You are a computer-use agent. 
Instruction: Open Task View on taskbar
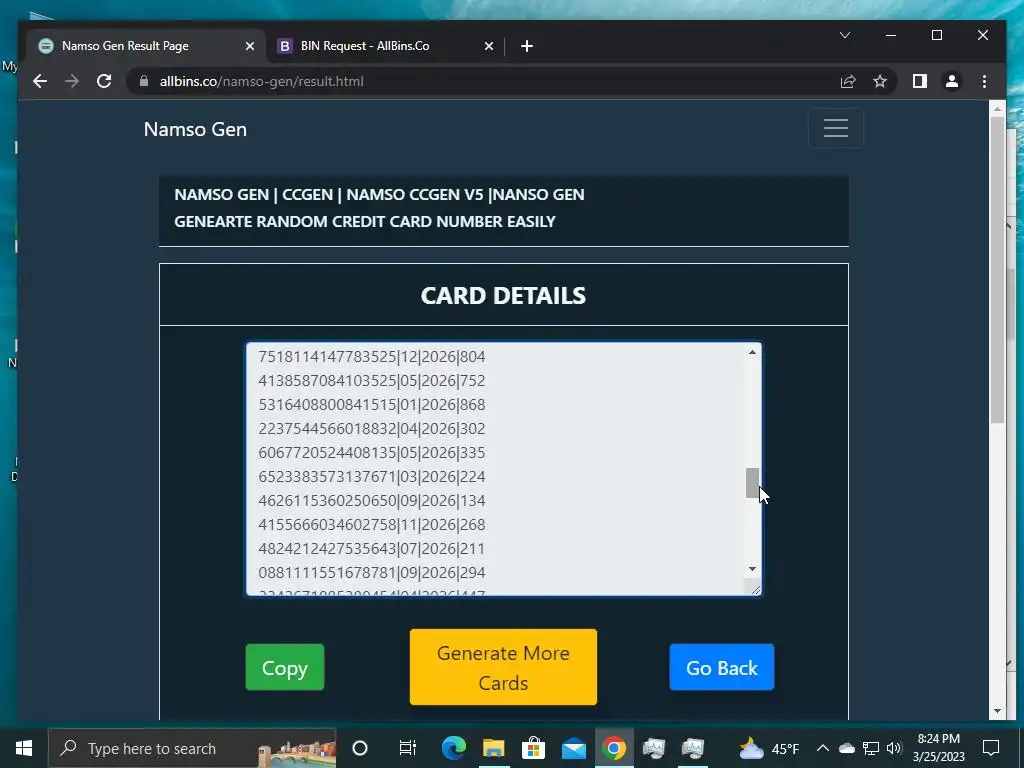coord(408,748)
